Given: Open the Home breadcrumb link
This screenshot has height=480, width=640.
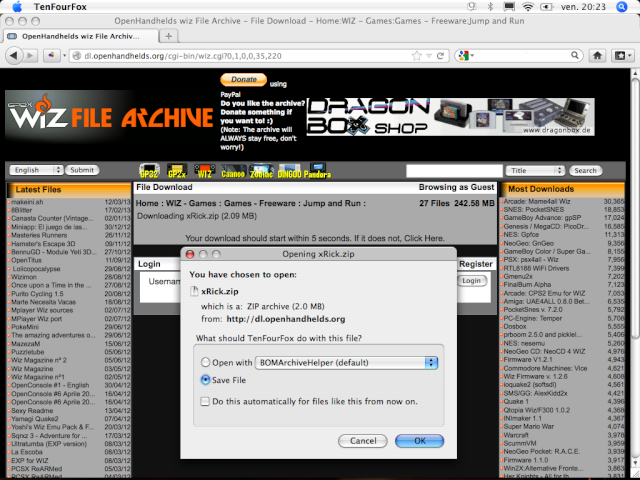Looking at the screenshot, I should [x=147, y=203].
